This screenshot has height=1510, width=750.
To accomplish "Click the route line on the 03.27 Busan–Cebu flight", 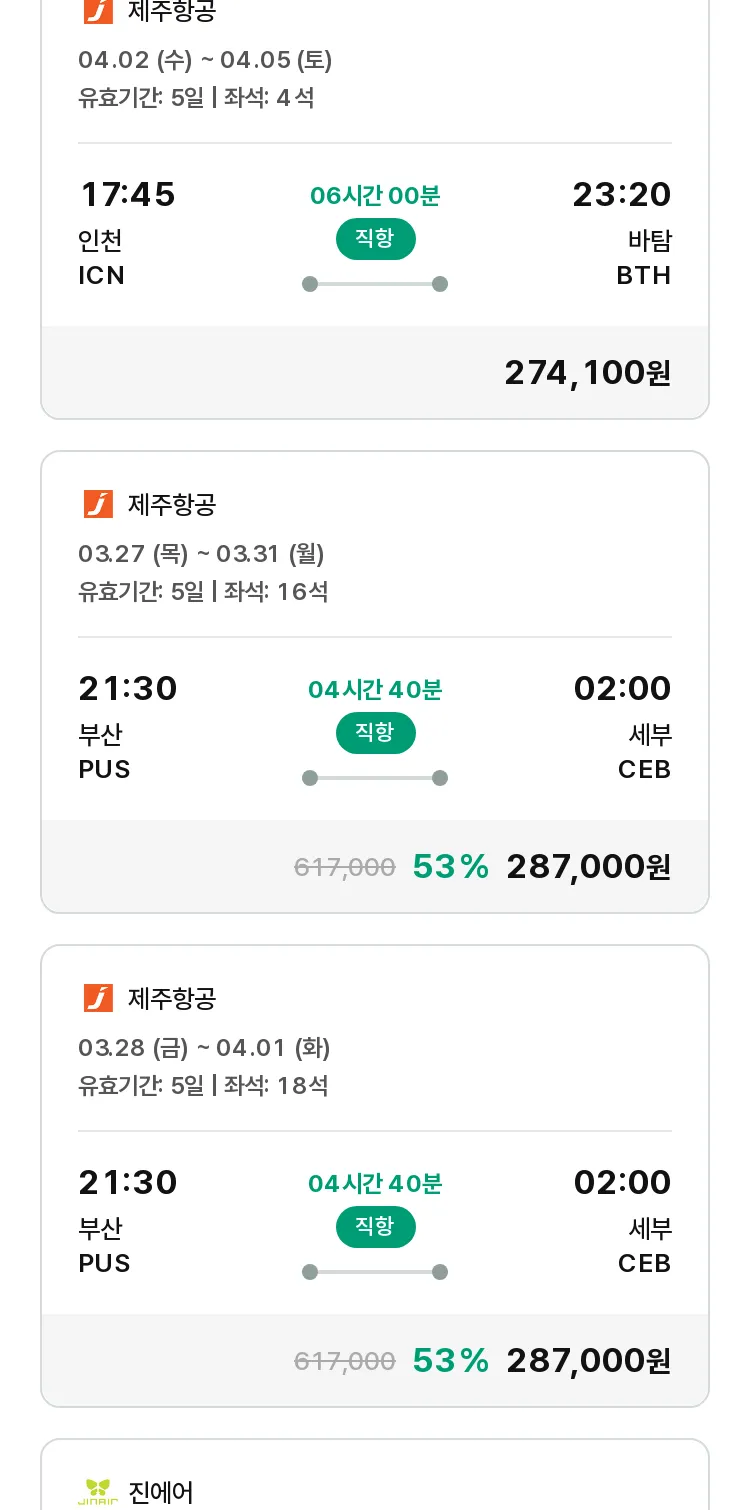I will click(x=375, y=778).
